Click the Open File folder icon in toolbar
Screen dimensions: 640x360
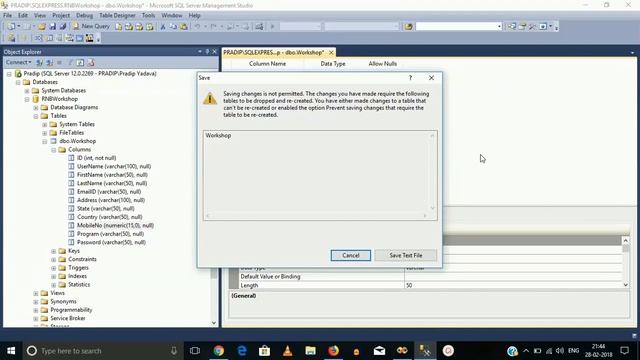click(42, 27)
